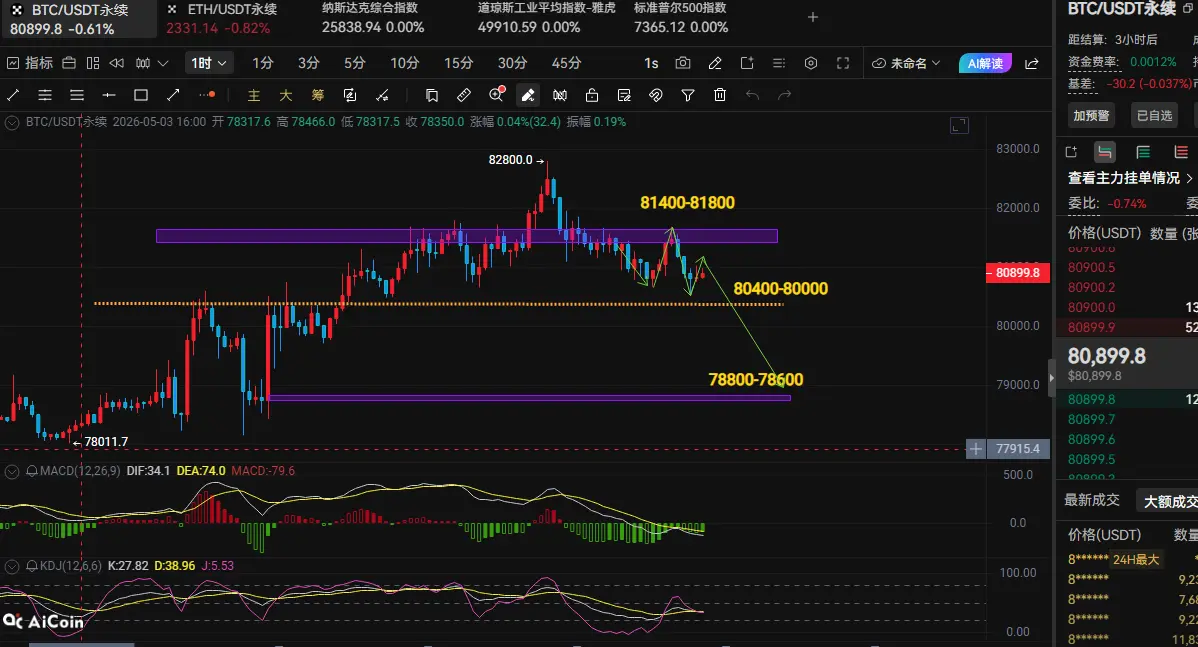1198x647 pixels.
Task: Toggle the 主 indicator button
Action: pyautogui.click(x=254, y=95)
